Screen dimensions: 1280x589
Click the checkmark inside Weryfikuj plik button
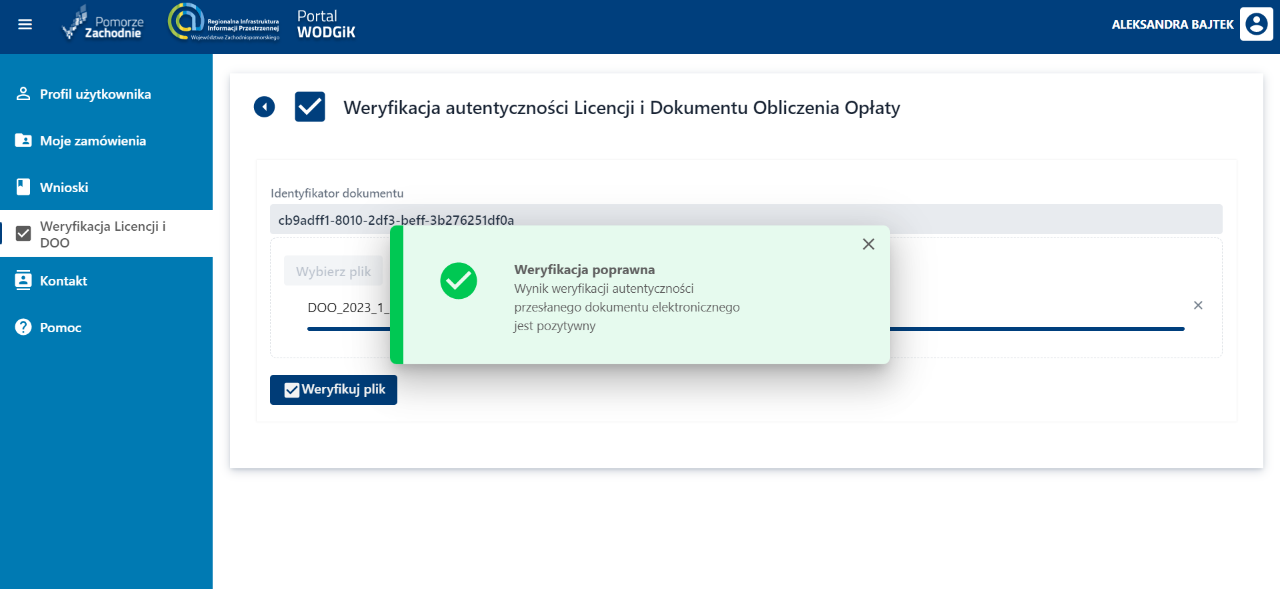tap(293, 389)
